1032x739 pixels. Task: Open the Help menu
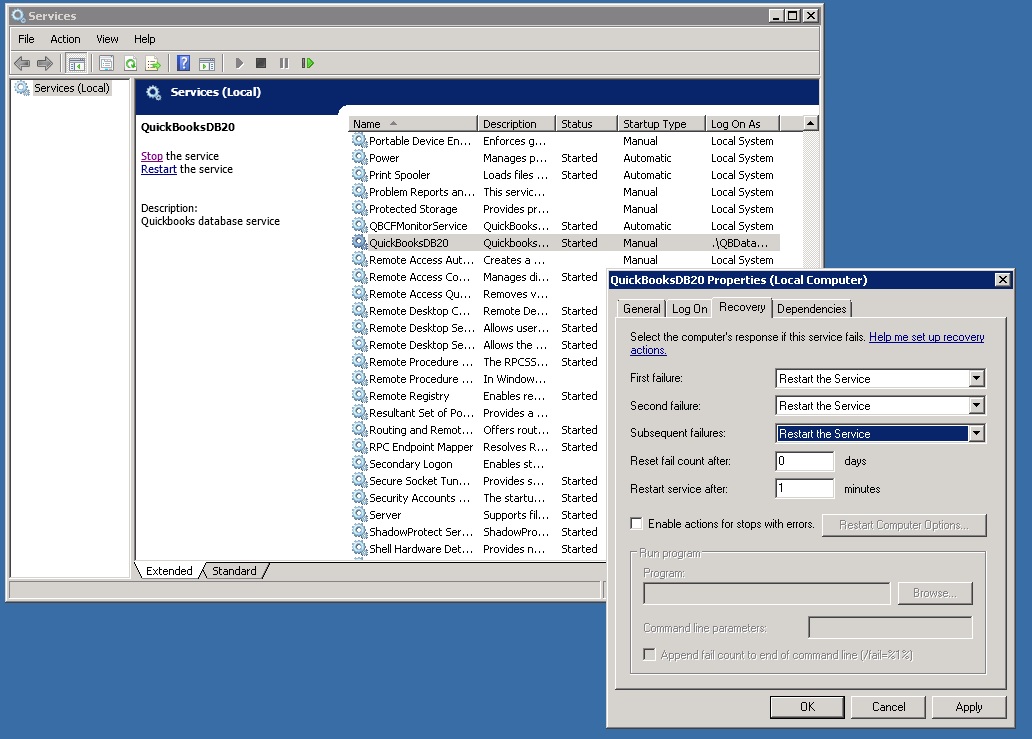[145, 39]
